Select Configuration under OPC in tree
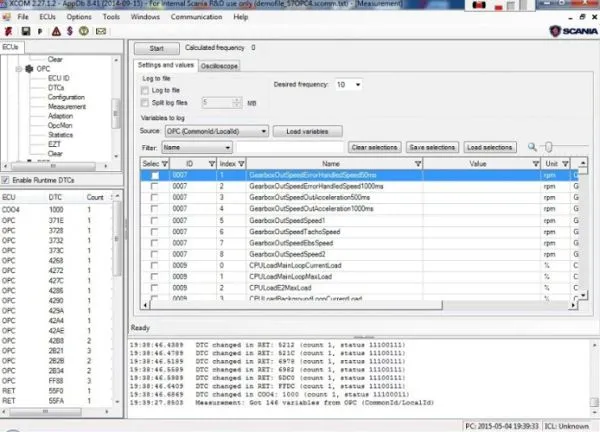Image resolution: width=600 pixels, height=432 pixels. (66, 97)
